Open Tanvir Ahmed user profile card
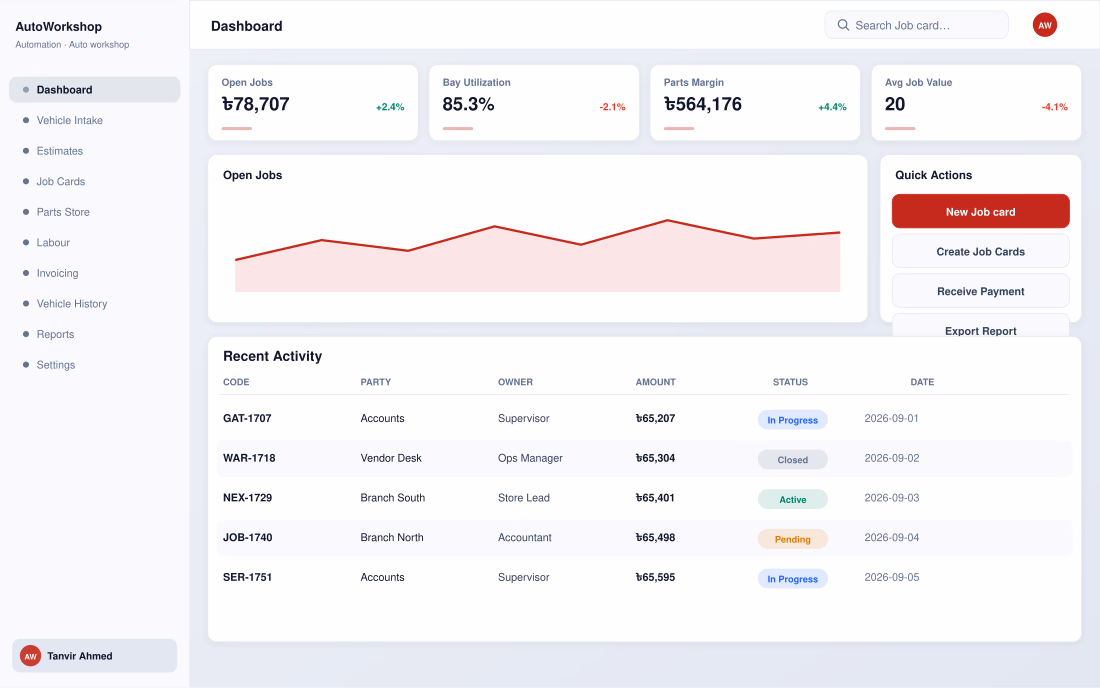This screenshot has height=688, width=1100. [x=95, y=656]
